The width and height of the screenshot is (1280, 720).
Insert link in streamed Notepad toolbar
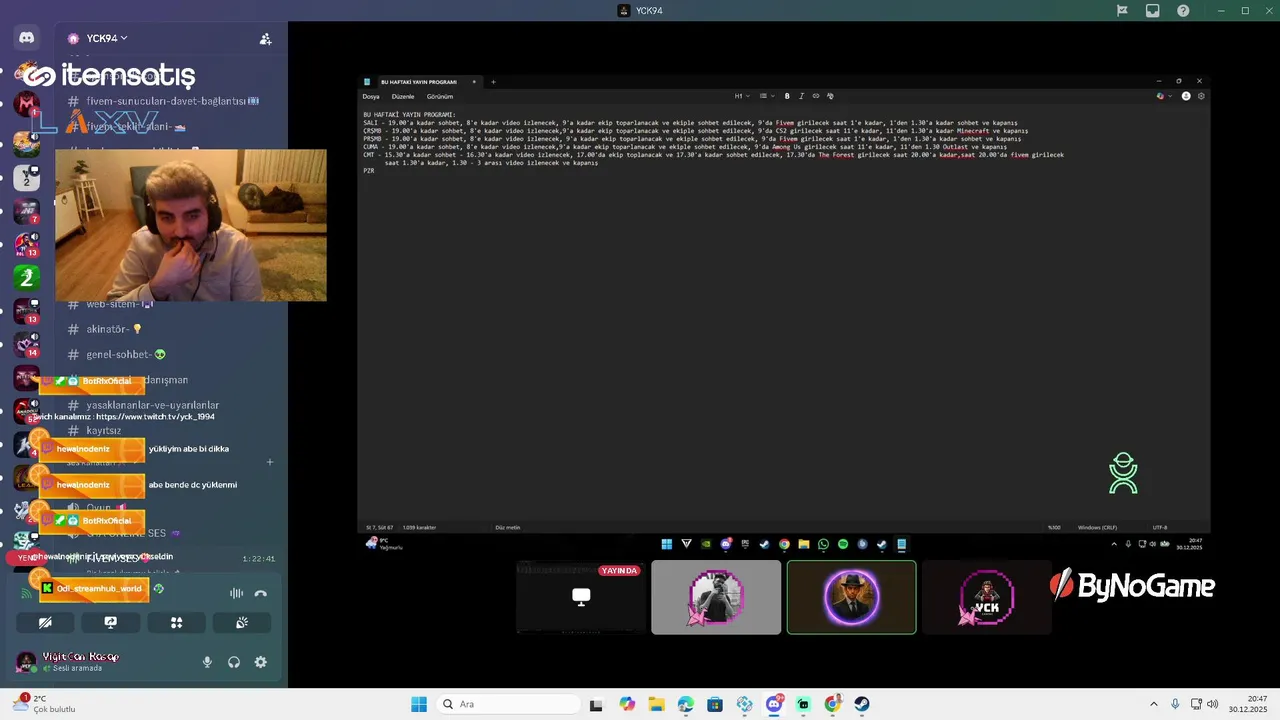click(x=815, y=96)
